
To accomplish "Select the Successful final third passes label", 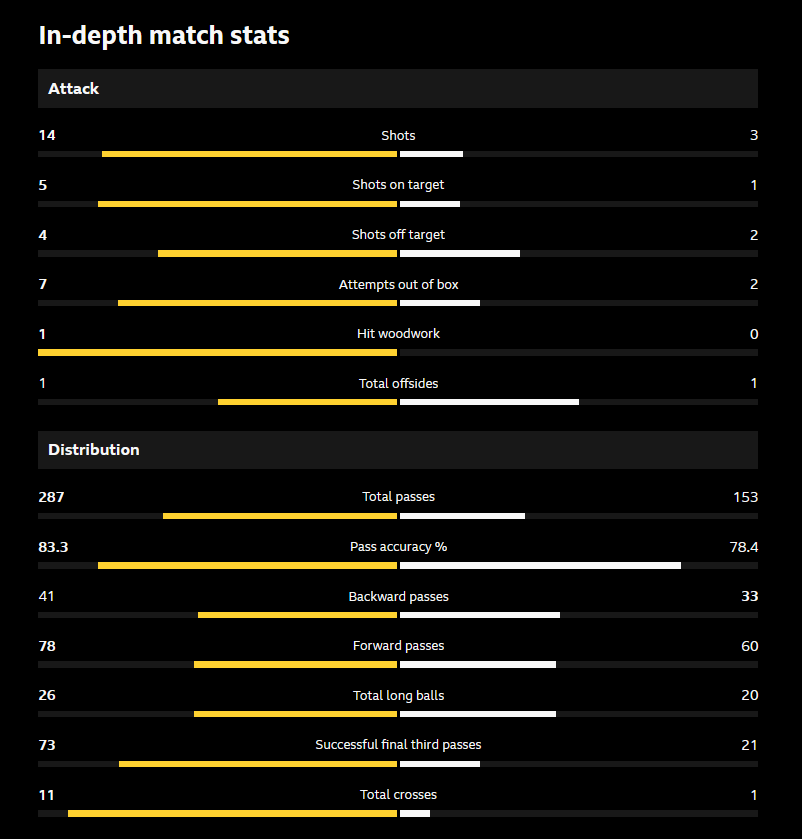I will 398,745.
